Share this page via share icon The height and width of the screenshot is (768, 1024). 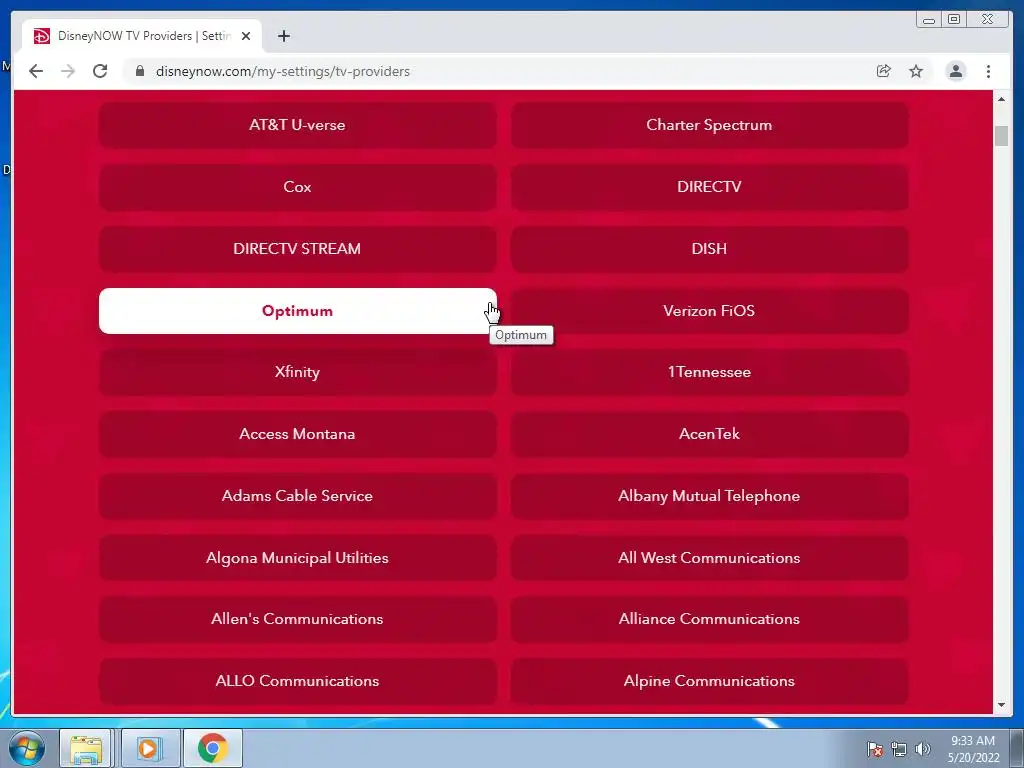coord(884,71)
